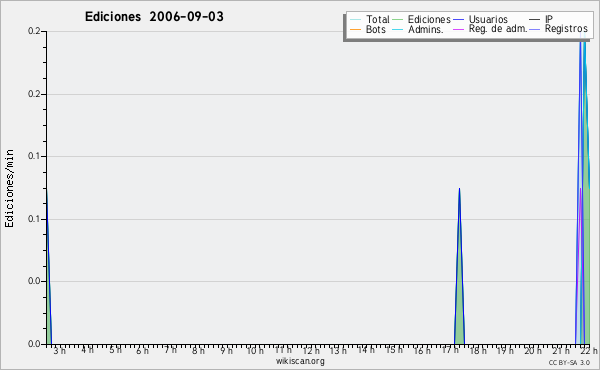Click the wikiscan.org label below the chart
The image size is (600, 370).
[x=300, y=361]
